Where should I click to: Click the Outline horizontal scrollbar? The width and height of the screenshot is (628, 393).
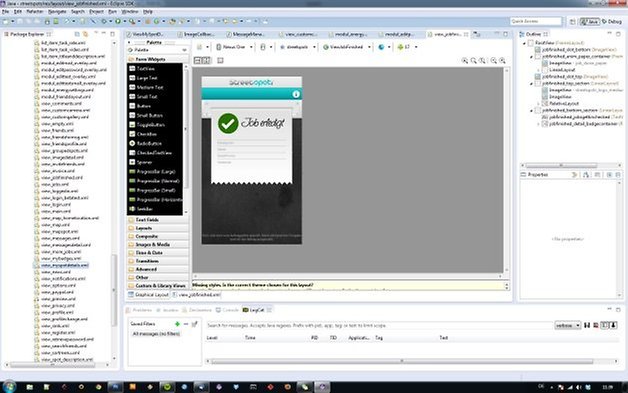[x=561, y=165]
